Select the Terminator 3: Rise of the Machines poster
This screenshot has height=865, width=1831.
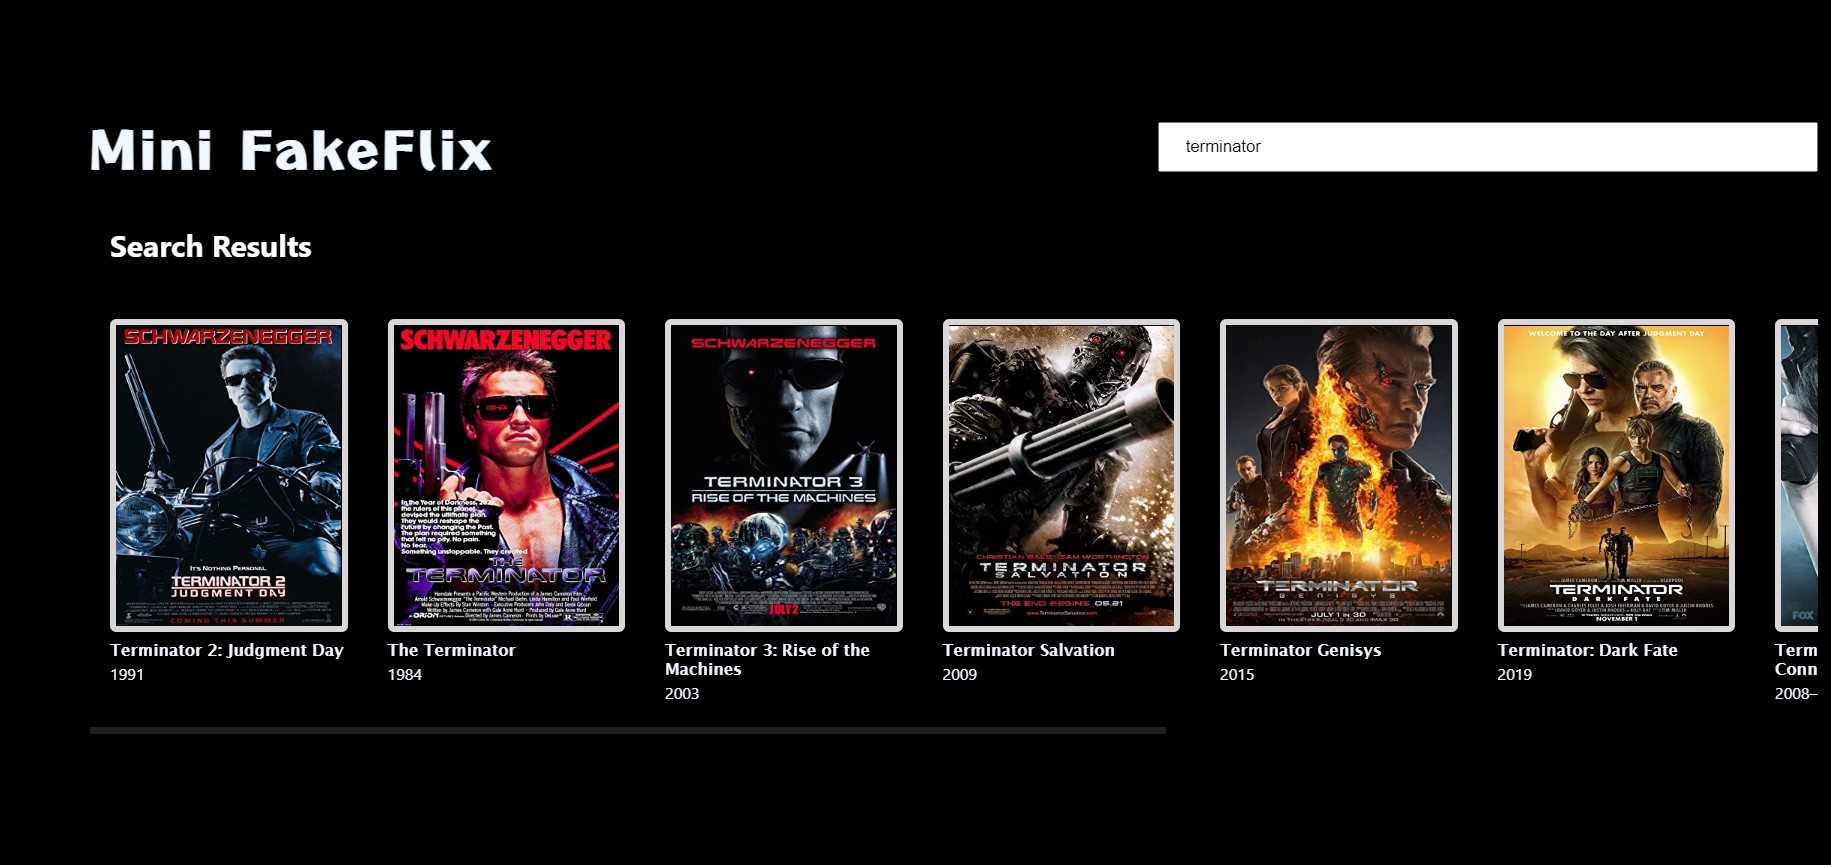pos(784,475)
